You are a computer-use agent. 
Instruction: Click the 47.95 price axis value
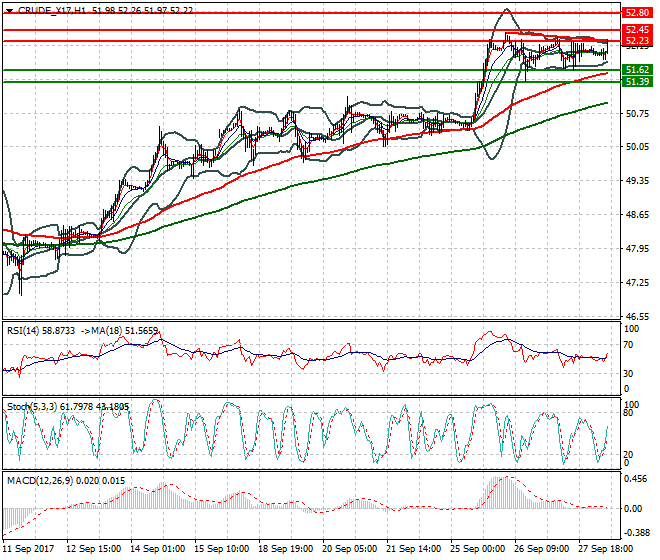coord(637,249)
